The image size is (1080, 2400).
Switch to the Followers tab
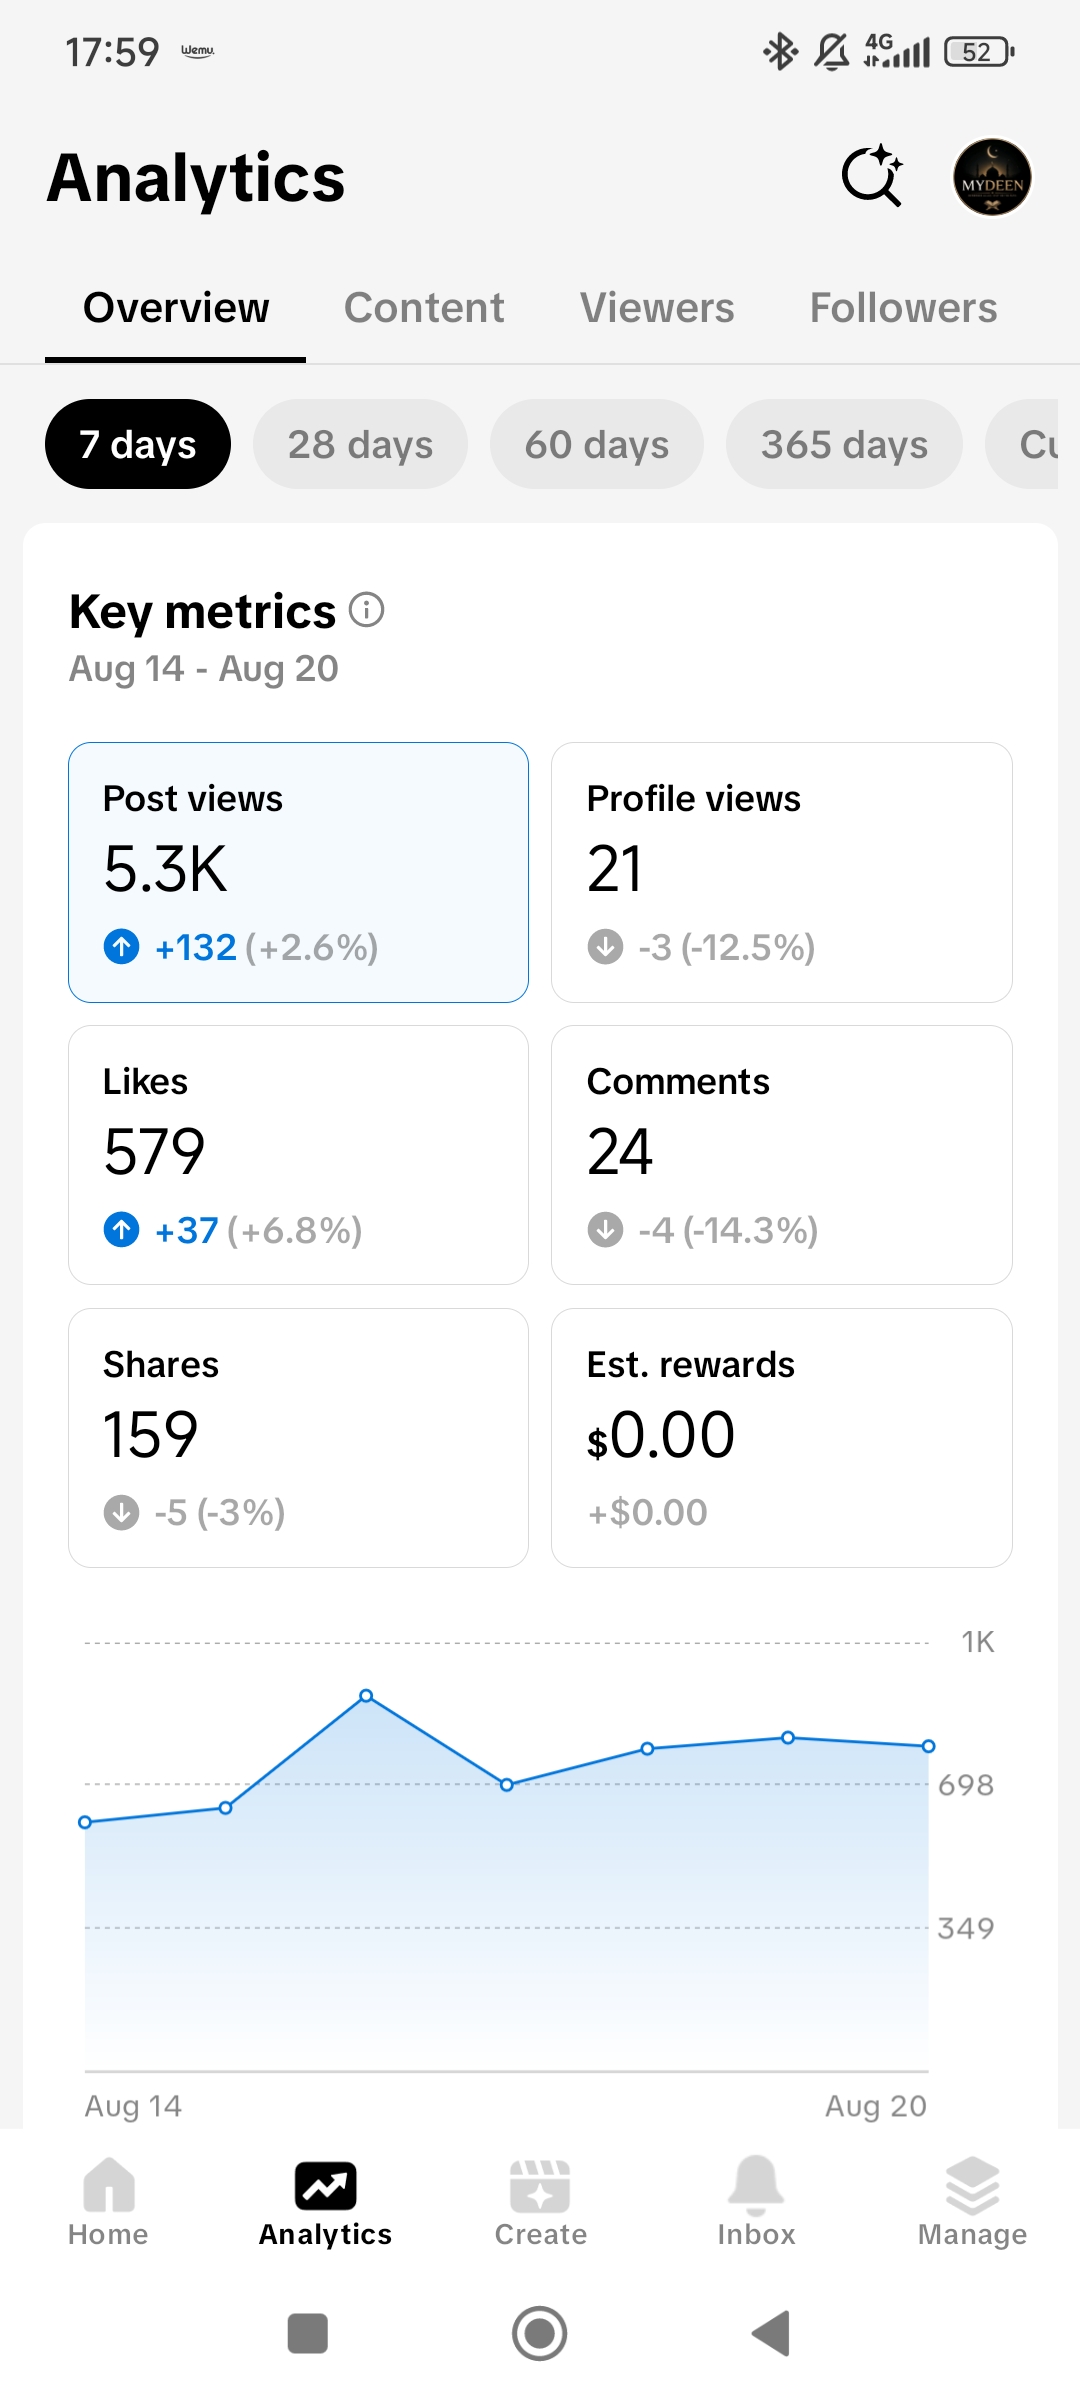tap(903, 308)
